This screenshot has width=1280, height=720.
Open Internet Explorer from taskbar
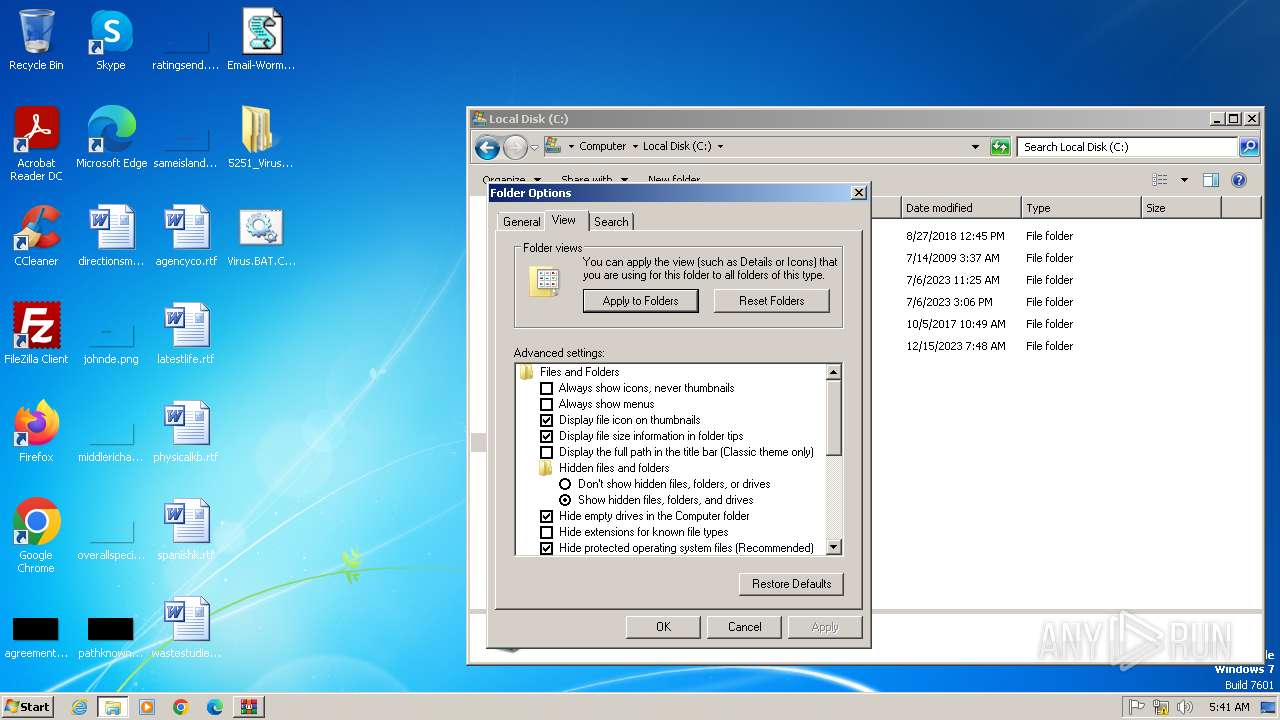[80, 707]
